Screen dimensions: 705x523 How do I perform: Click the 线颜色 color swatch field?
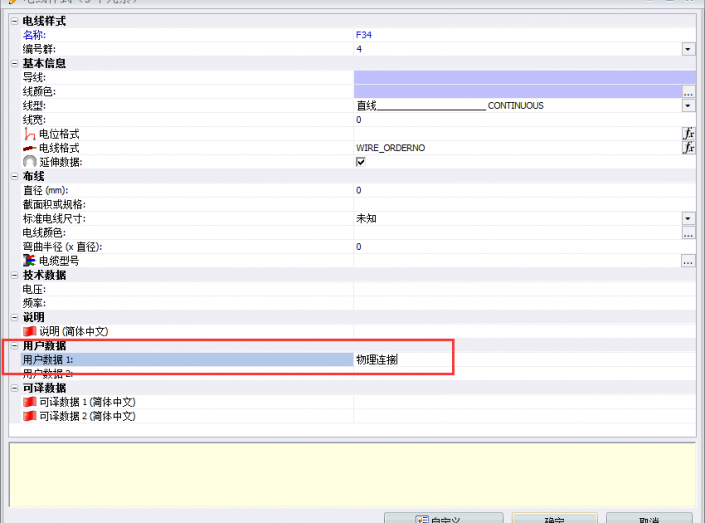pyautogui.click(x=518, y=92)
